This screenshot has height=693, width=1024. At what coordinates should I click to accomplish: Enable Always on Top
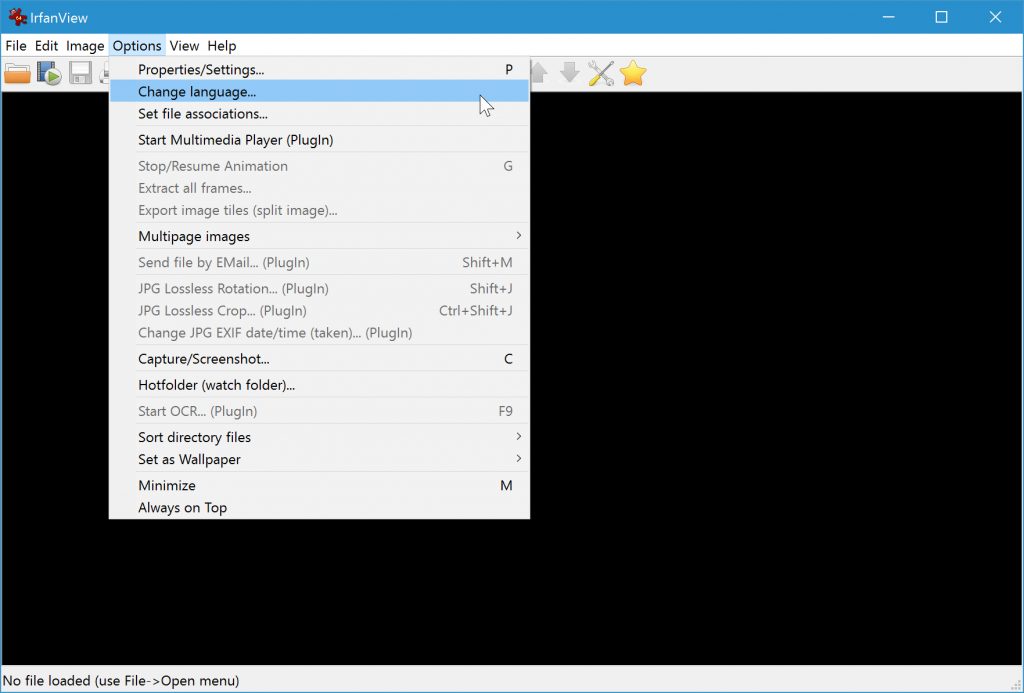182,507
